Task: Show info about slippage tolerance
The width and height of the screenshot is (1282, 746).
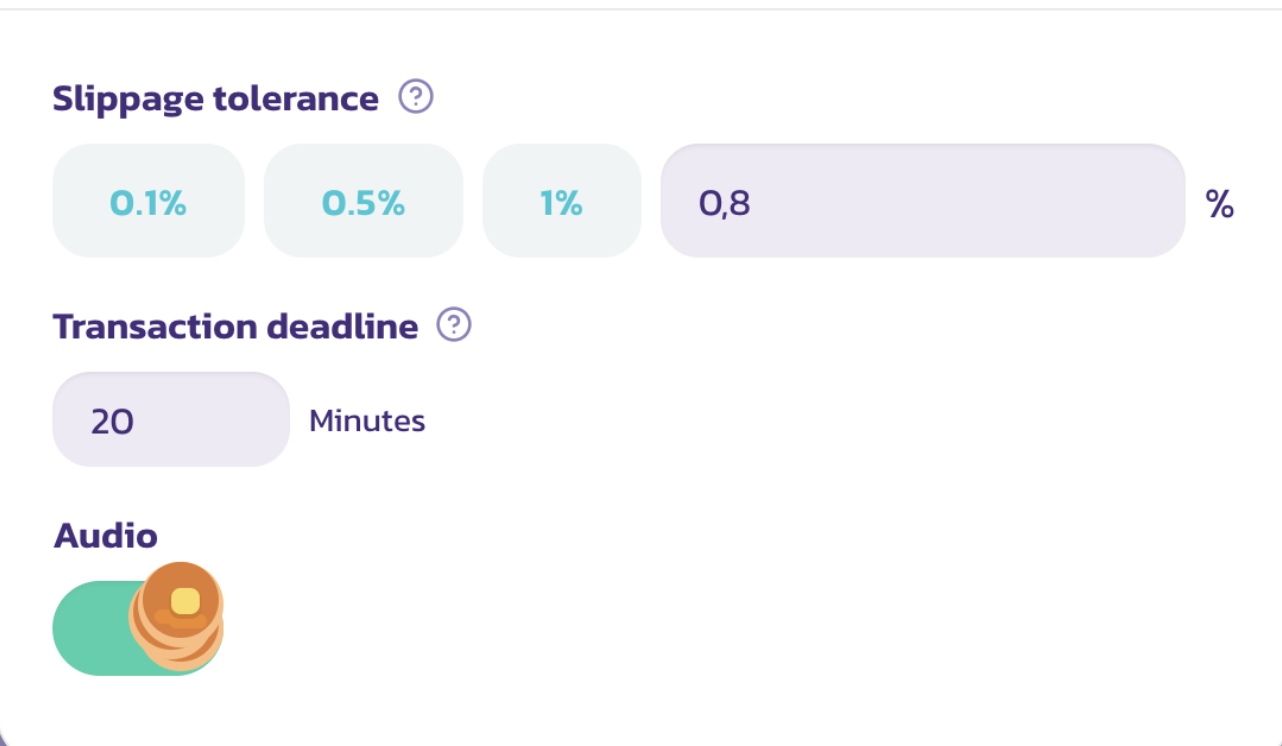Action: tap(416, 98)
